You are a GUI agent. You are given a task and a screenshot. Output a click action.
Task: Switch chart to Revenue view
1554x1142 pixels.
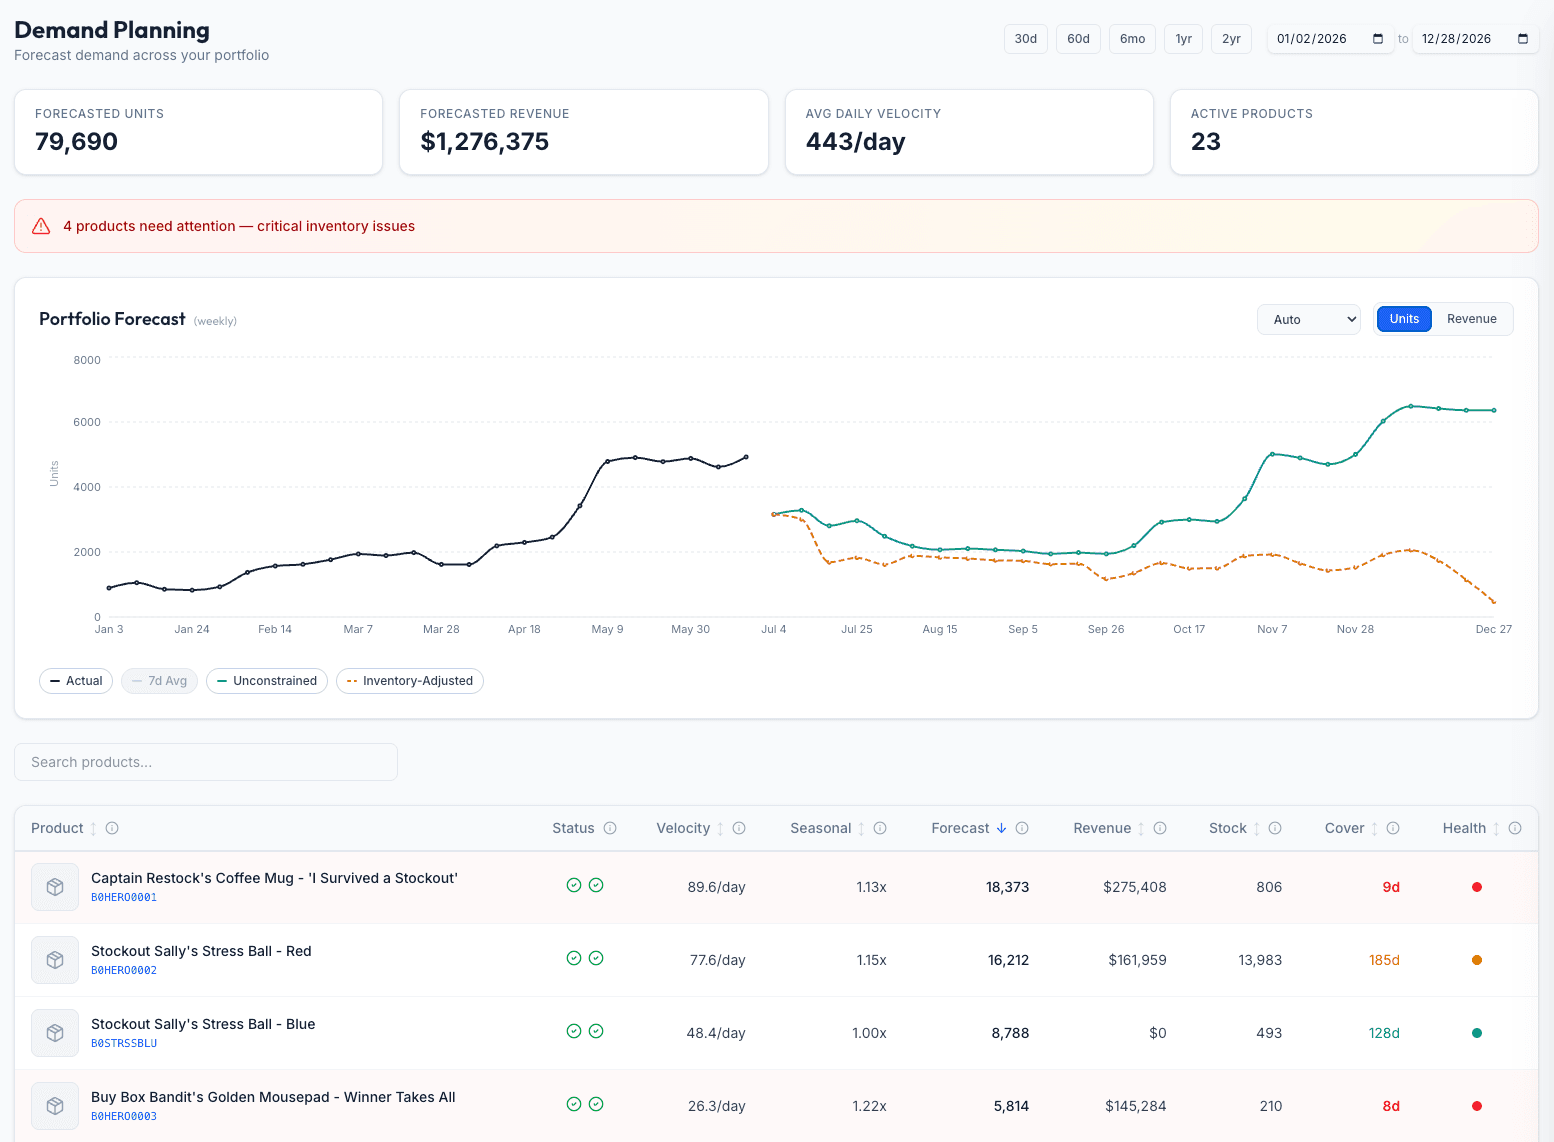(x=1472, y=319)
